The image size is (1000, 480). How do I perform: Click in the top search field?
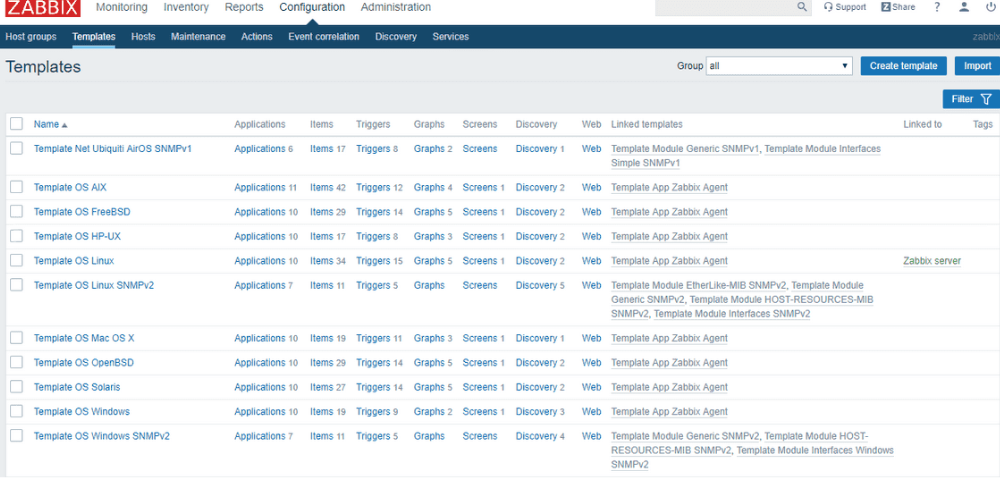pyautogui.click(x=726, y=7)
